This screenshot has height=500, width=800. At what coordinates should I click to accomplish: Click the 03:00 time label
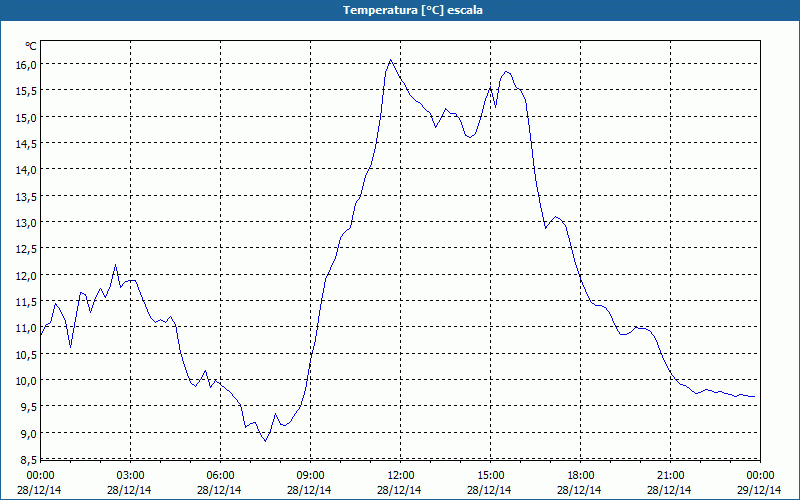tap(131, 476)
